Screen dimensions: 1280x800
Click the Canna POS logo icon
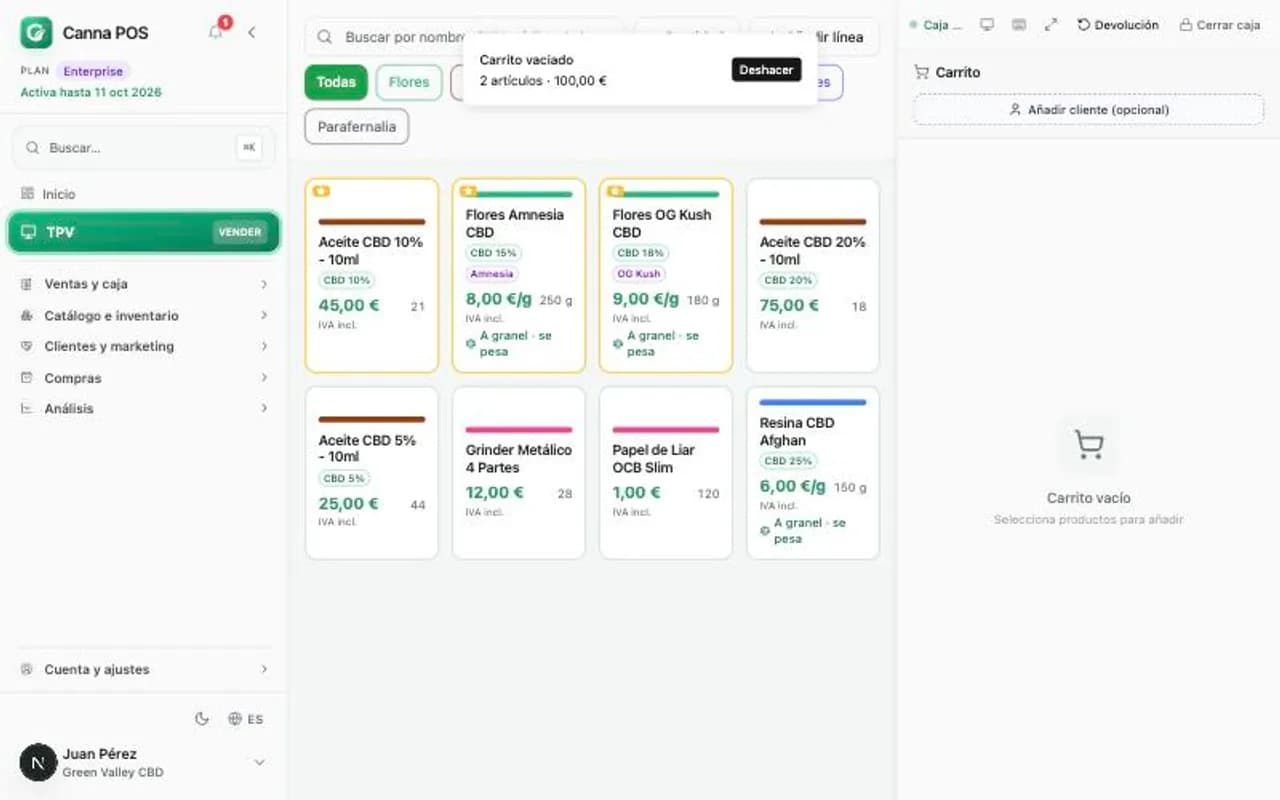pyautogui.click(x=36, y=32)
